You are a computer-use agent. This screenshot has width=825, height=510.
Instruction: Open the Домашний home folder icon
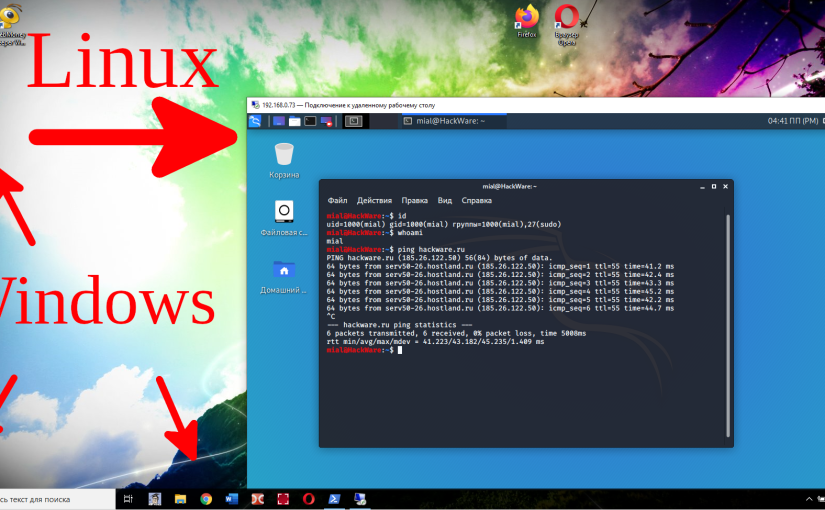tap(284, 270)
